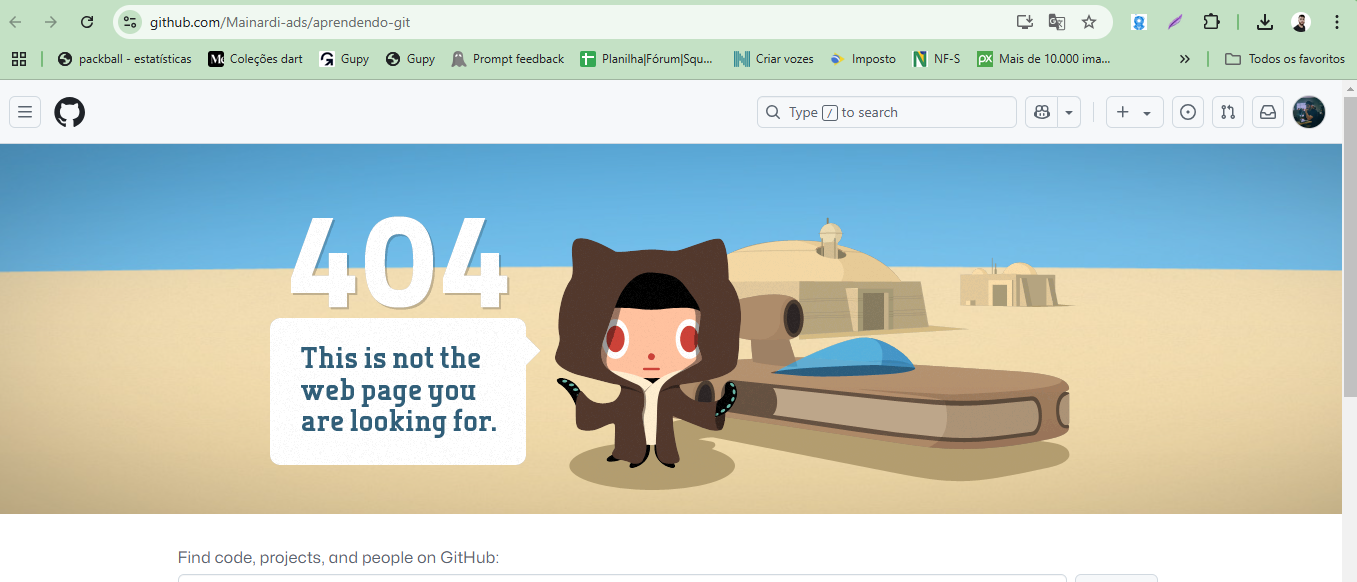Click the blue extension icon in the Chrome toolbar
The height and width of the screenshot is (582, 1357).
(1138, 22)
